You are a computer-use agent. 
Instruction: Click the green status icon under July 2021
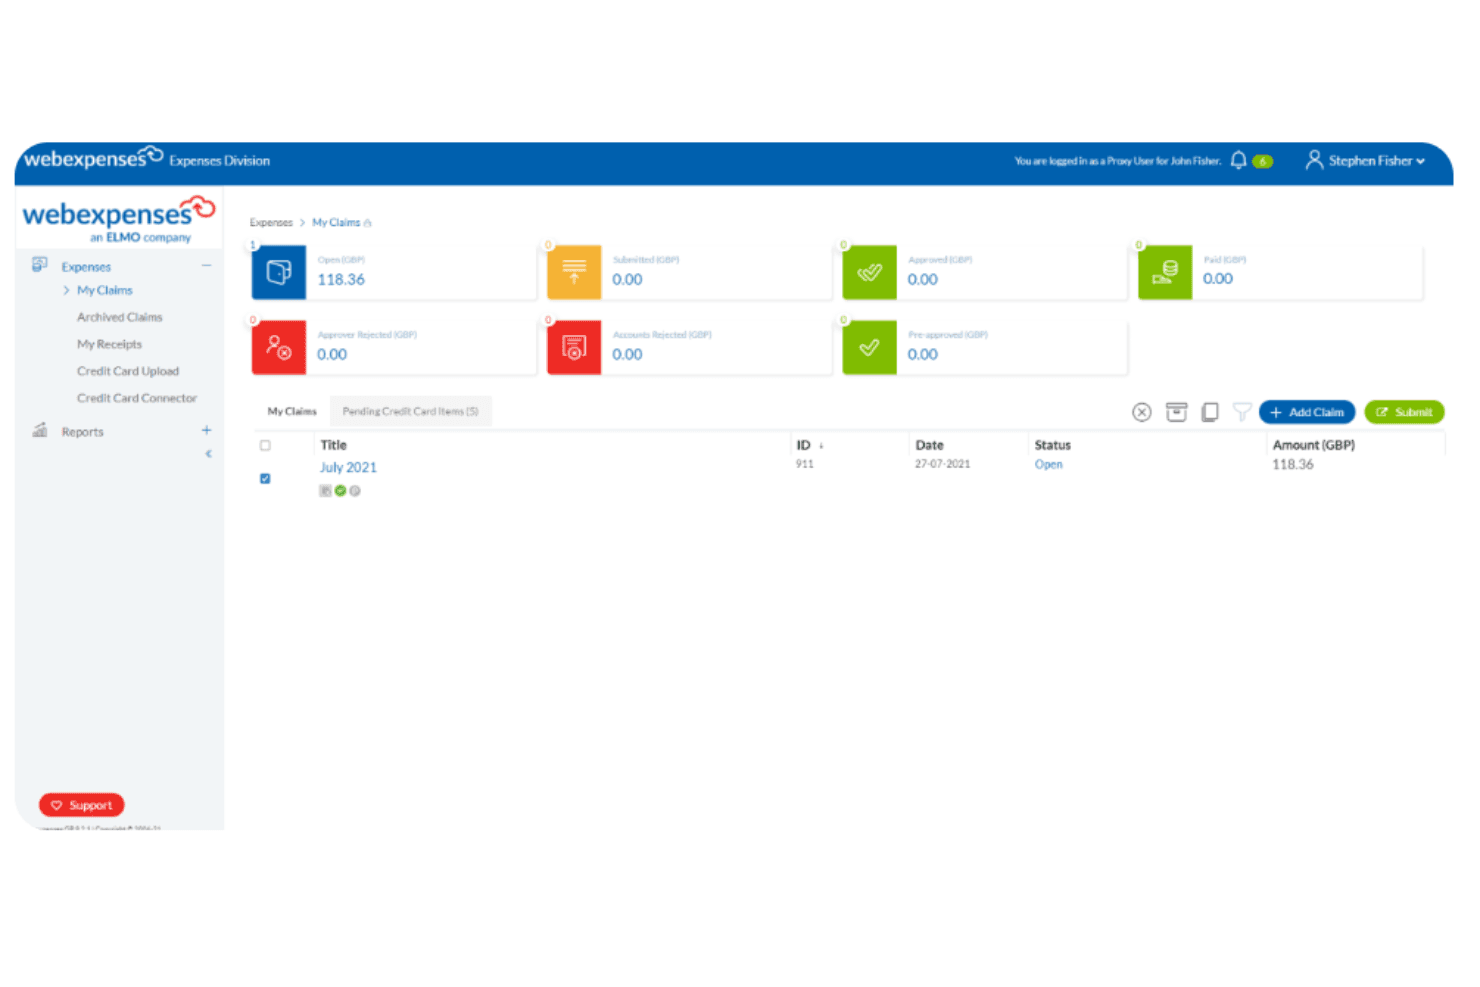340,491
